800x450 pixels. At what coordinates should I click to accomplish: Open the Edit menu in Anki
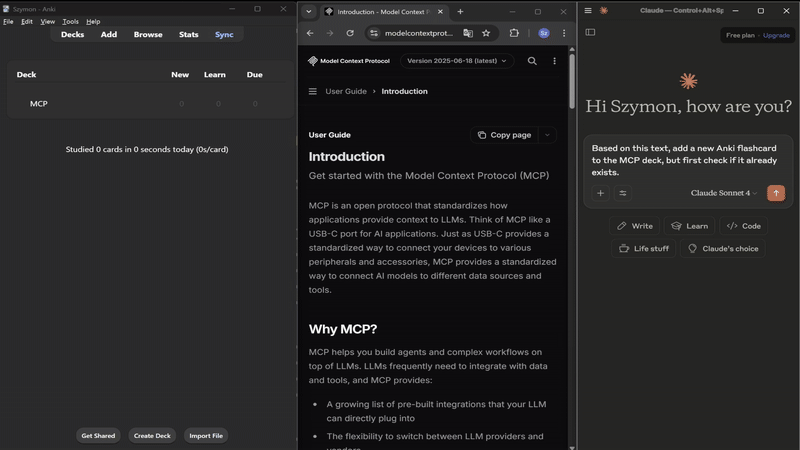coord(27,21)
